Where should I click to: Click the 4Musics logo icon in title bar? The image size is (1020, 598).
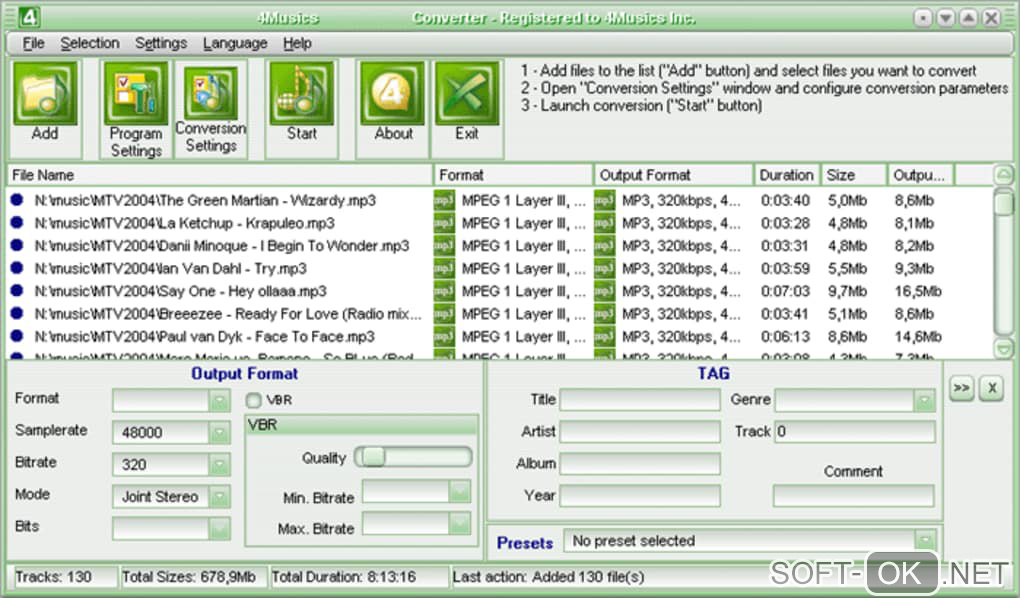29,16
